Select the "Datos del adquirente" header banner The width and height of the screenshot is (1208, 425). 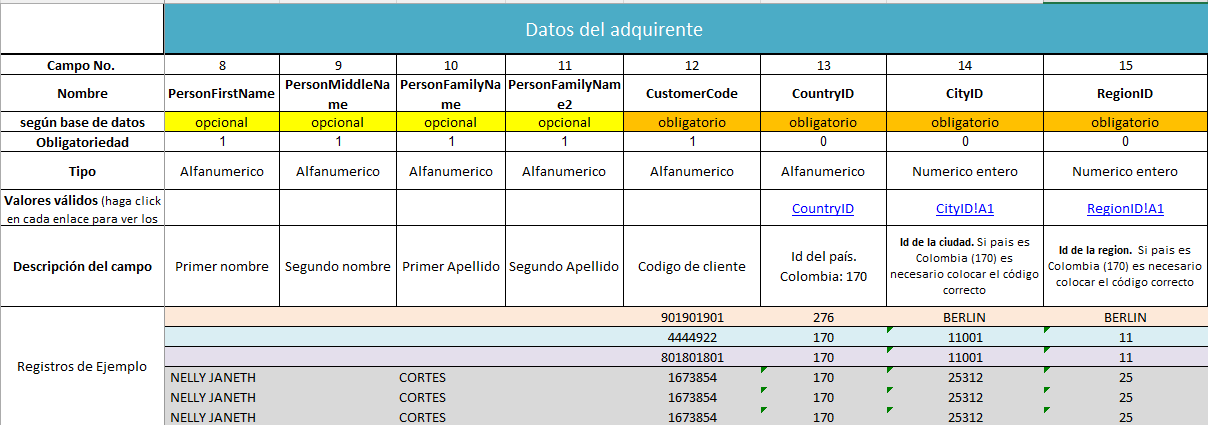[x=613, y=29]
